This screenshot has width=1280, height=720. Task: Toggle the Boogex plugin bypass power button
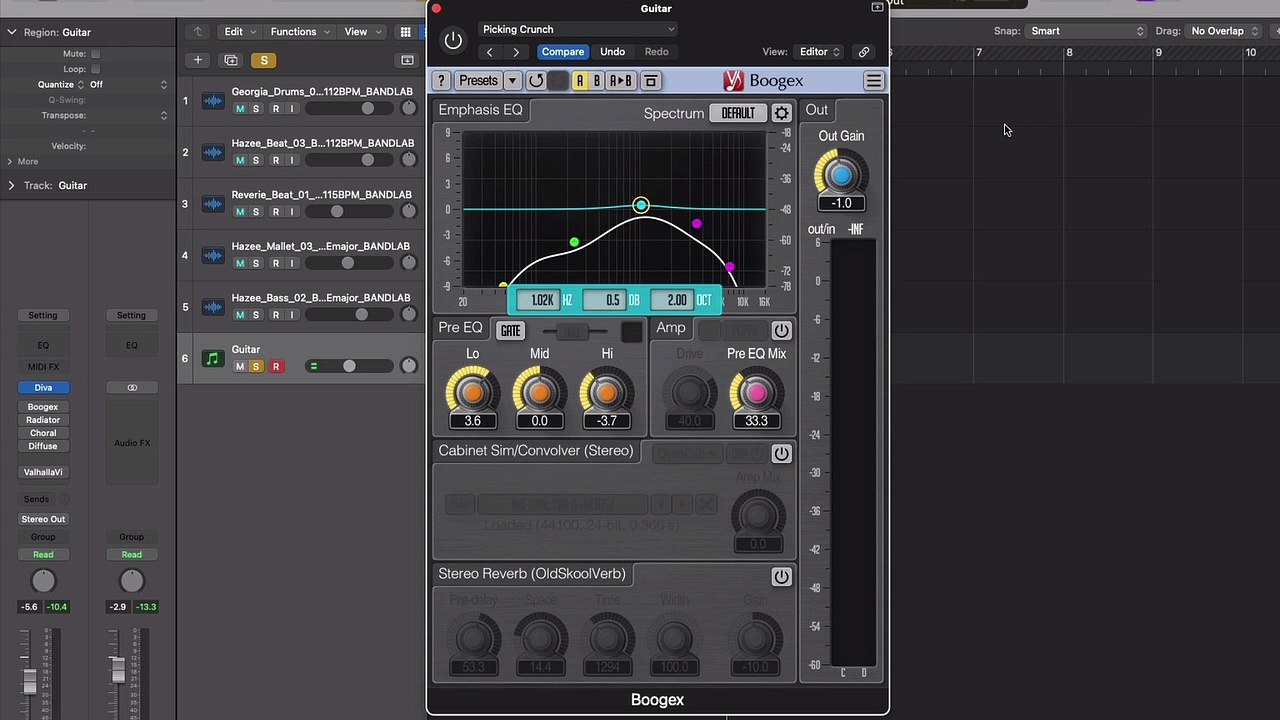point(453,40)
